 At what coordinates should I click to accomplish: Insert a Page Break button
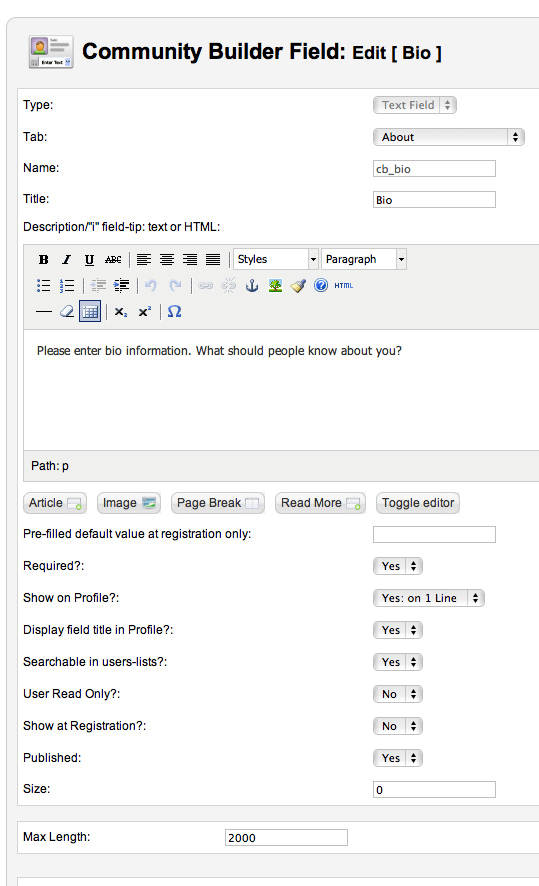click(218, 503)
